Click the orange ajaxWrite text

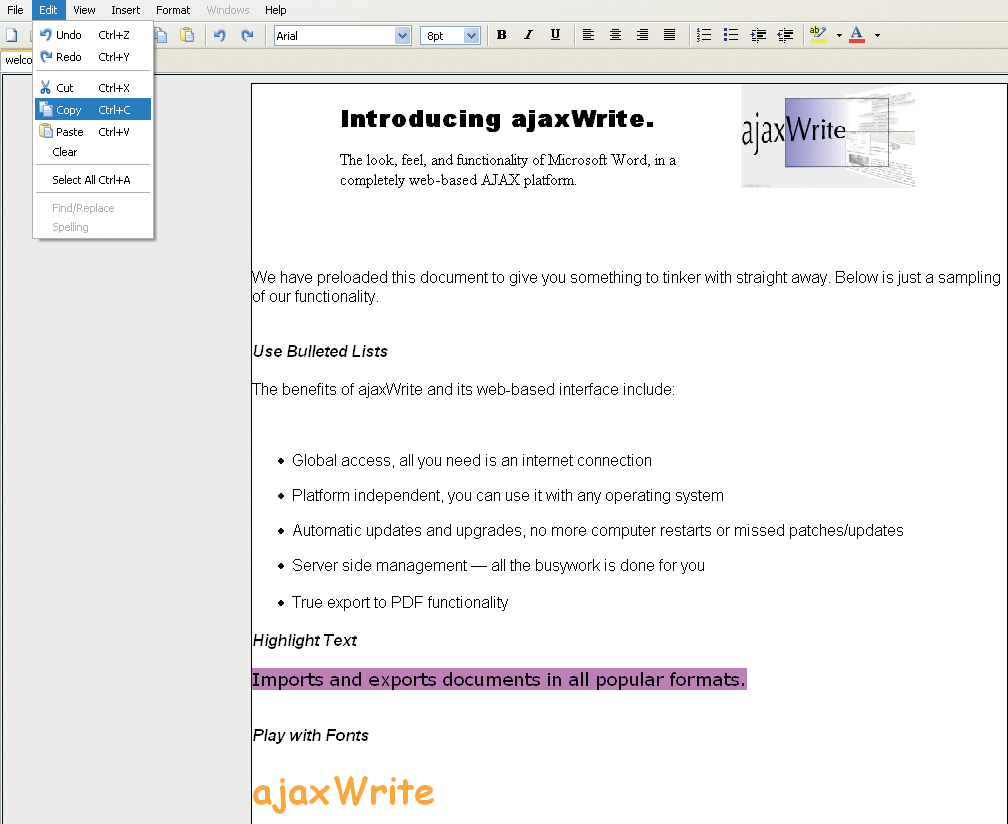[x=343, y=793]
